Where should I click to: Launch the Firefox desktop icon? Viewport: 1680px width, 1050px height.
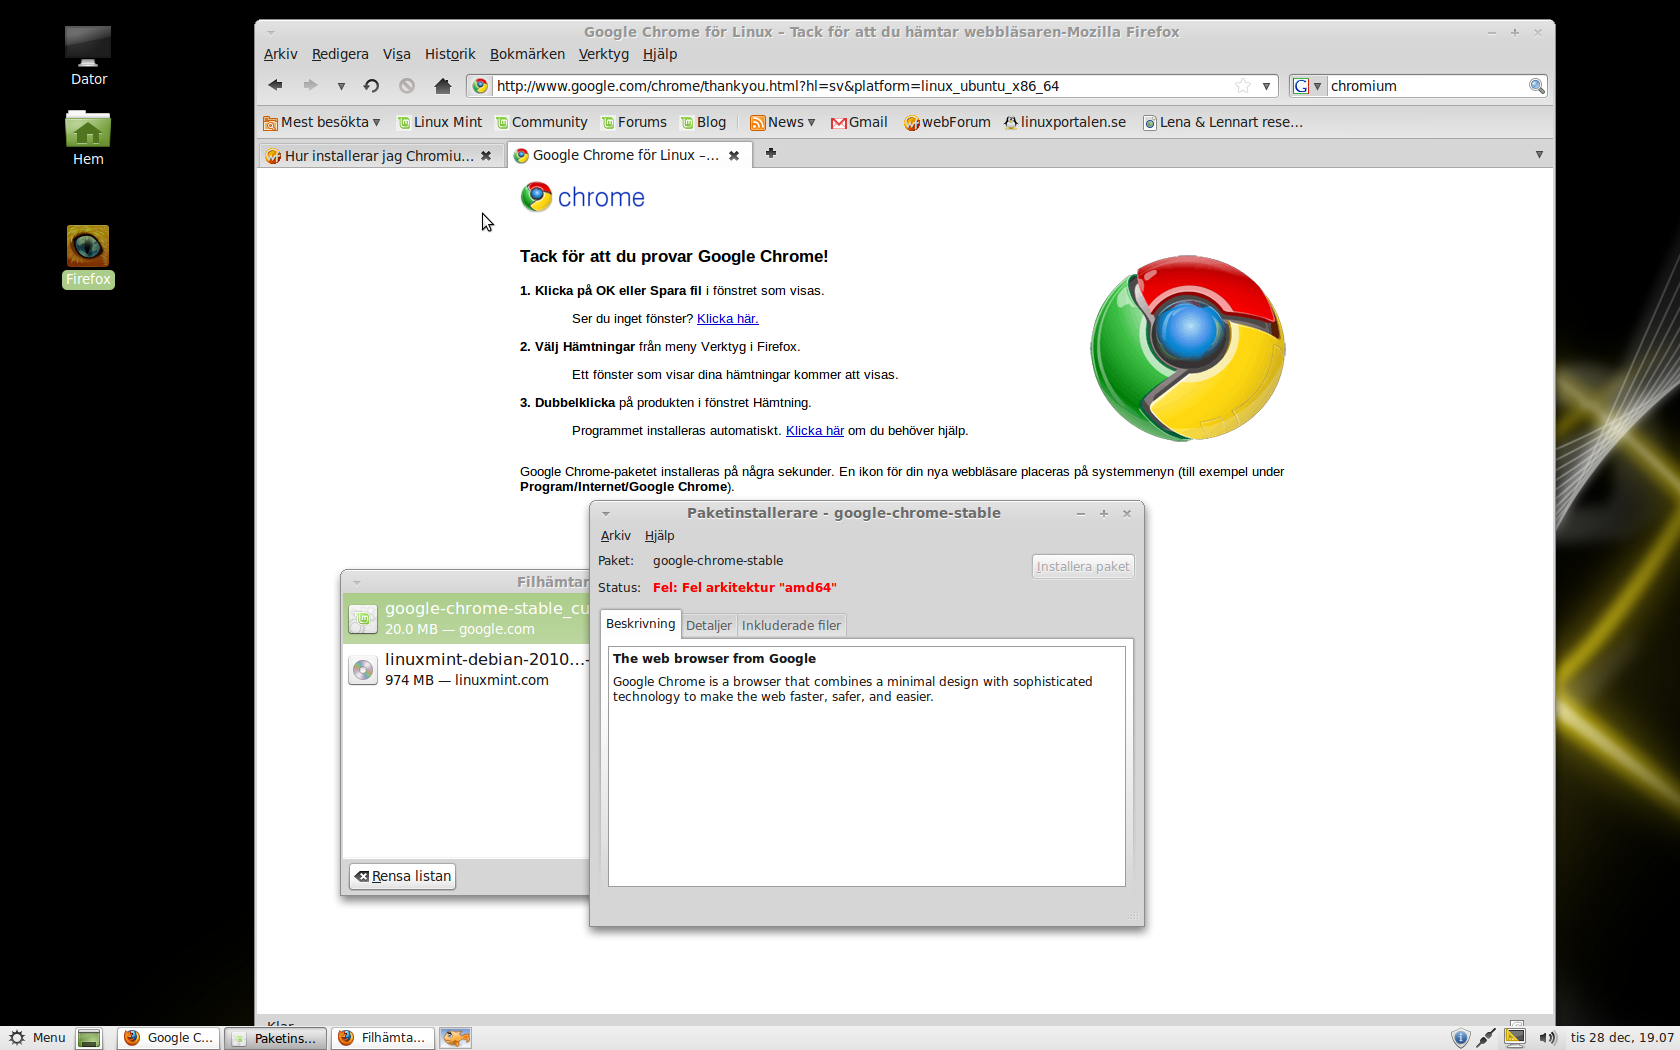coord(88,257)
